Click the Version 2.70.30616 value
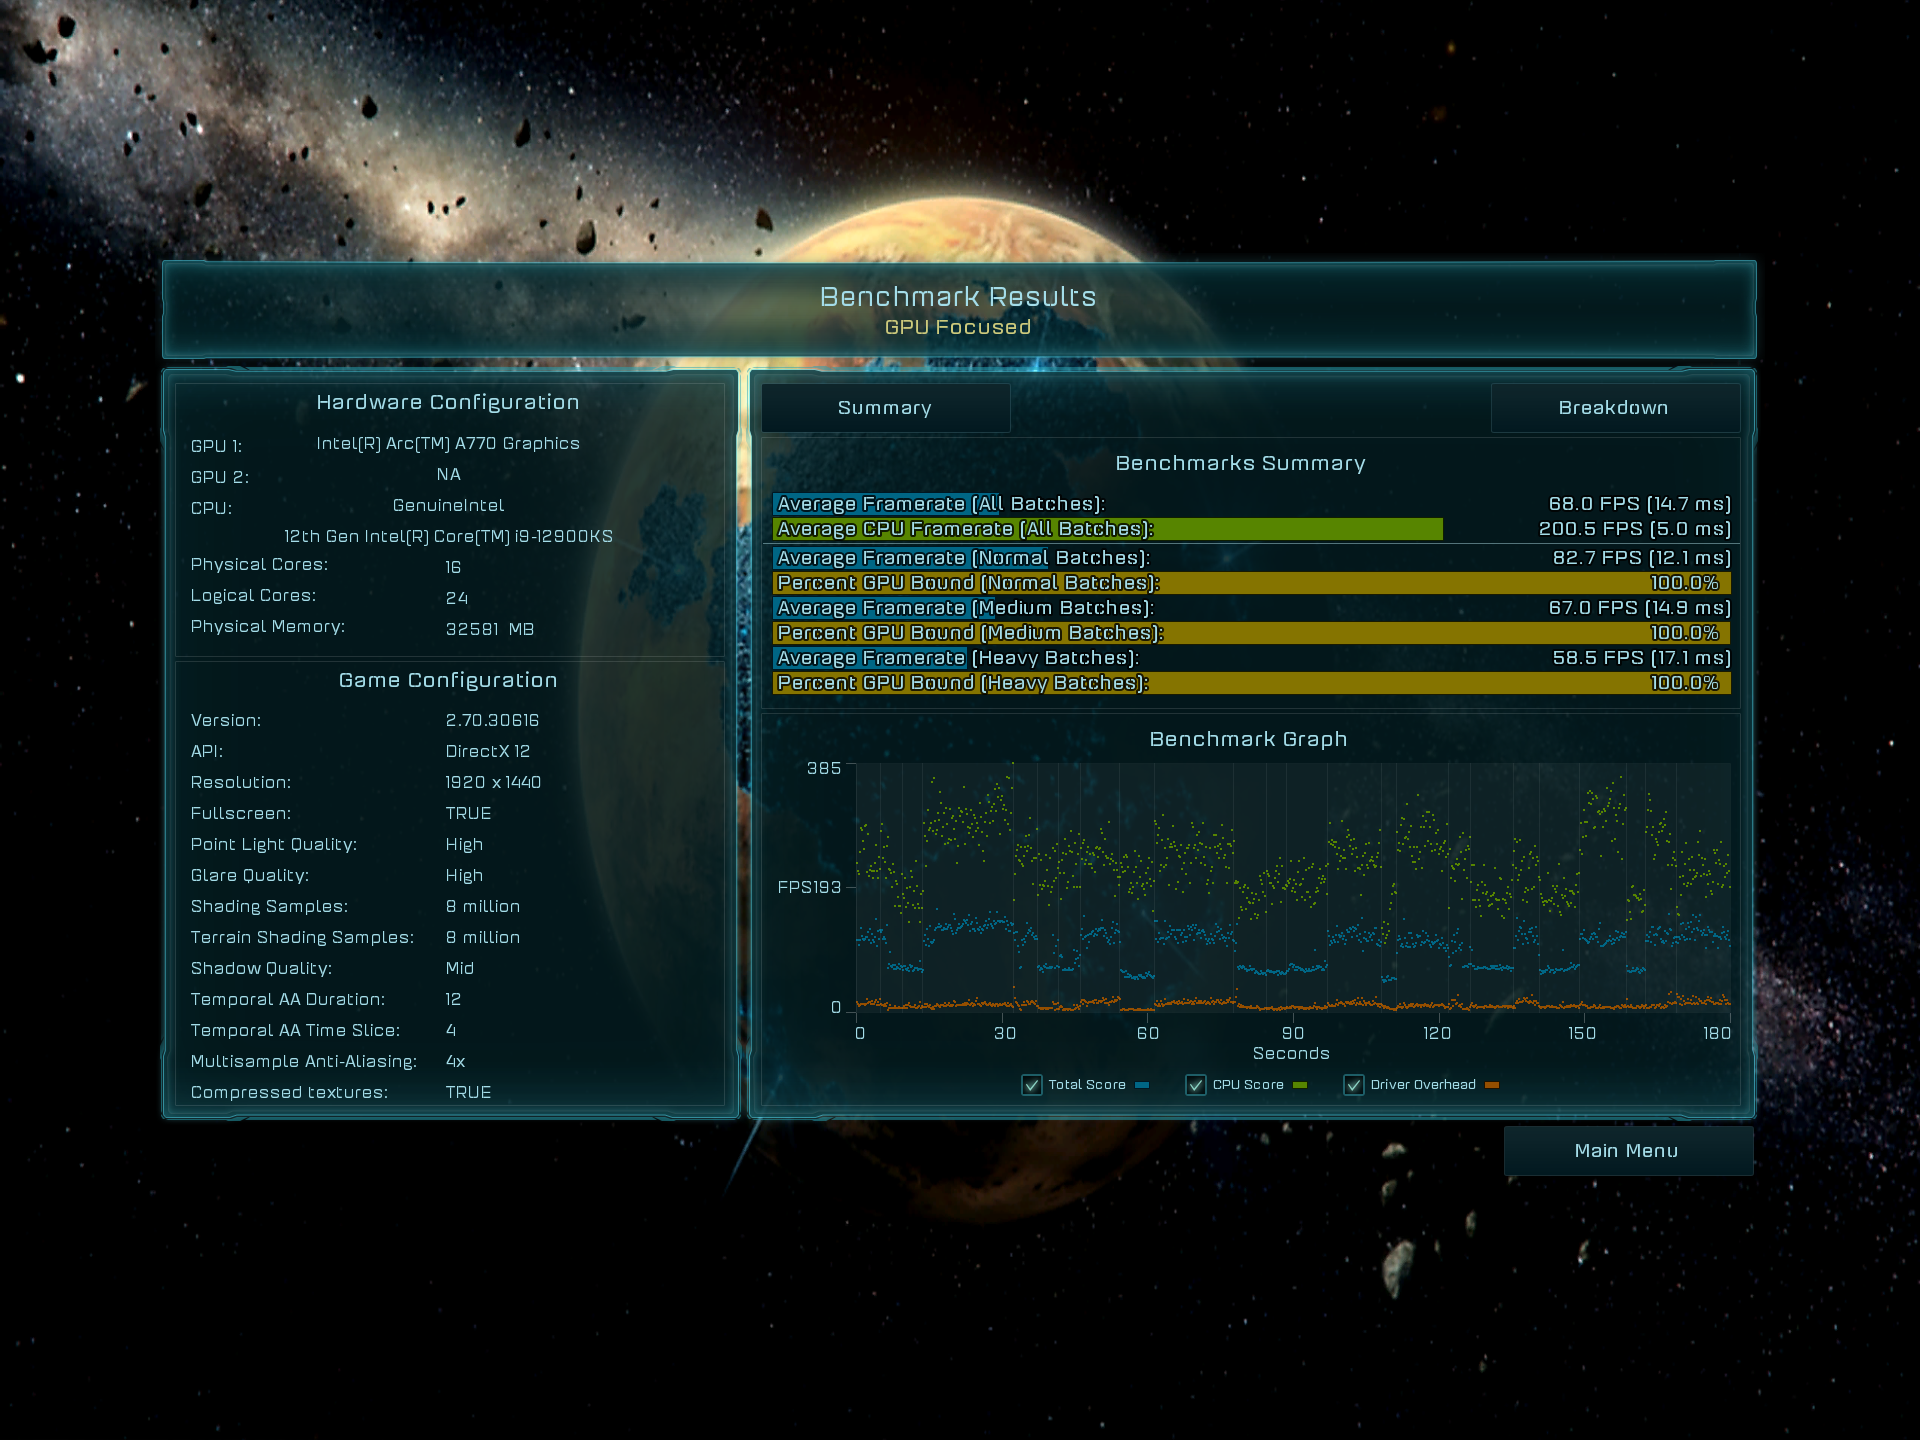The width and height of the screenshot is (1920, 1440). tap(492, 720)
